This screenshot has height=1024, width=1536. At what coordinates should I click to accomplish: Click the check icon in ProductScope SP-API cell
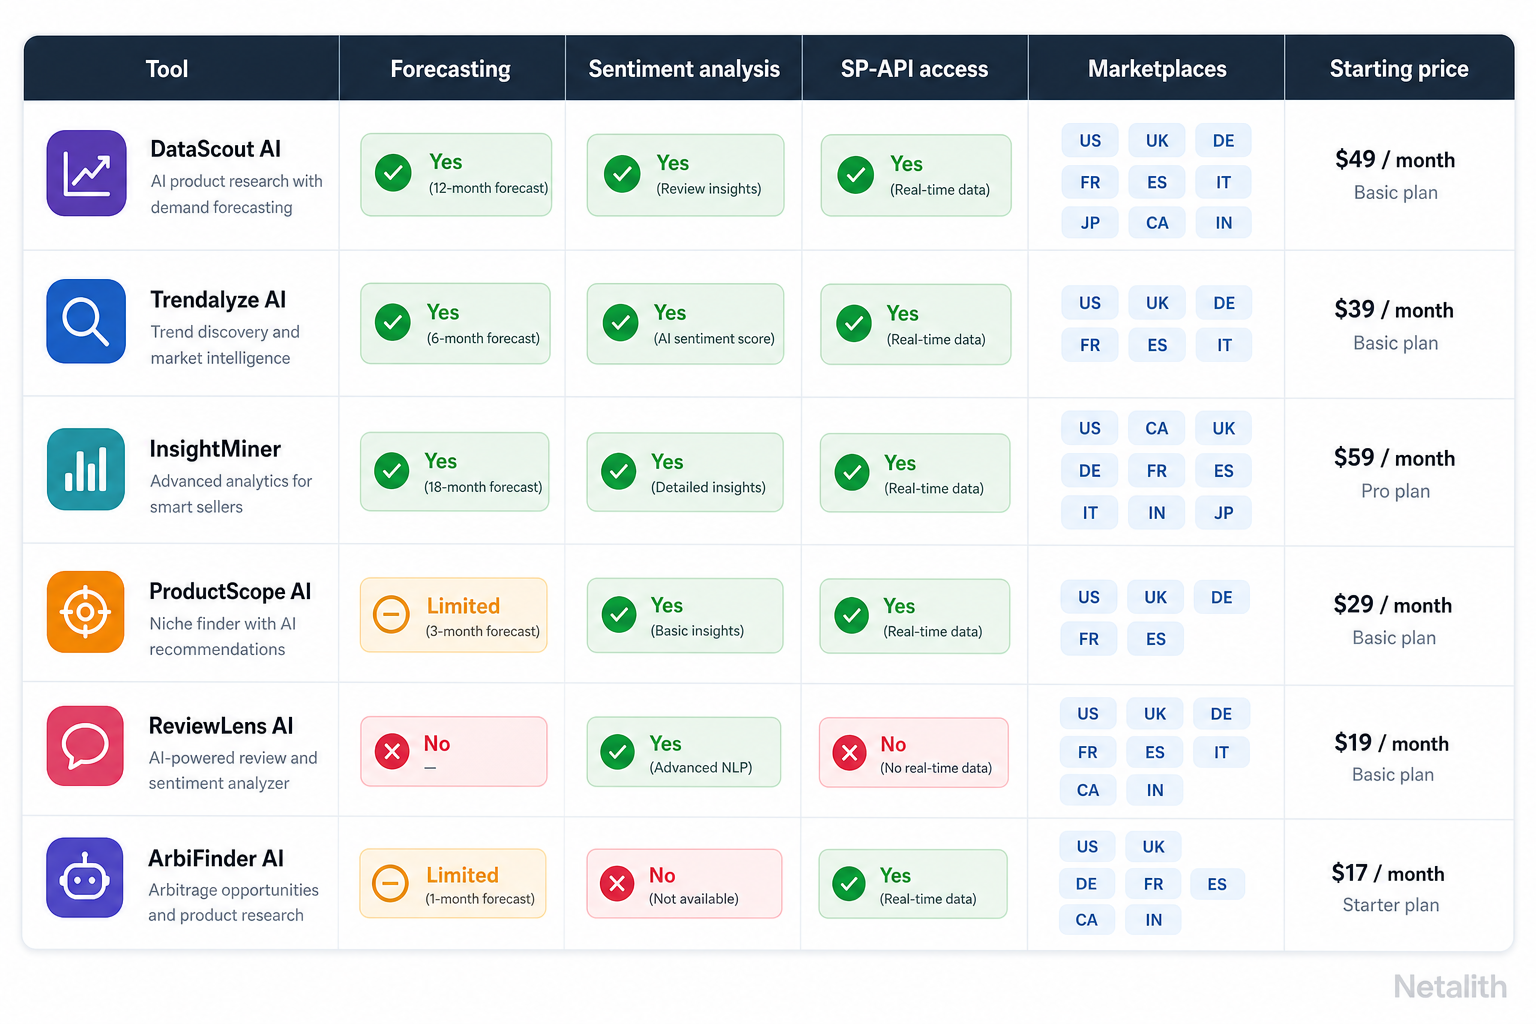[851, 615]
